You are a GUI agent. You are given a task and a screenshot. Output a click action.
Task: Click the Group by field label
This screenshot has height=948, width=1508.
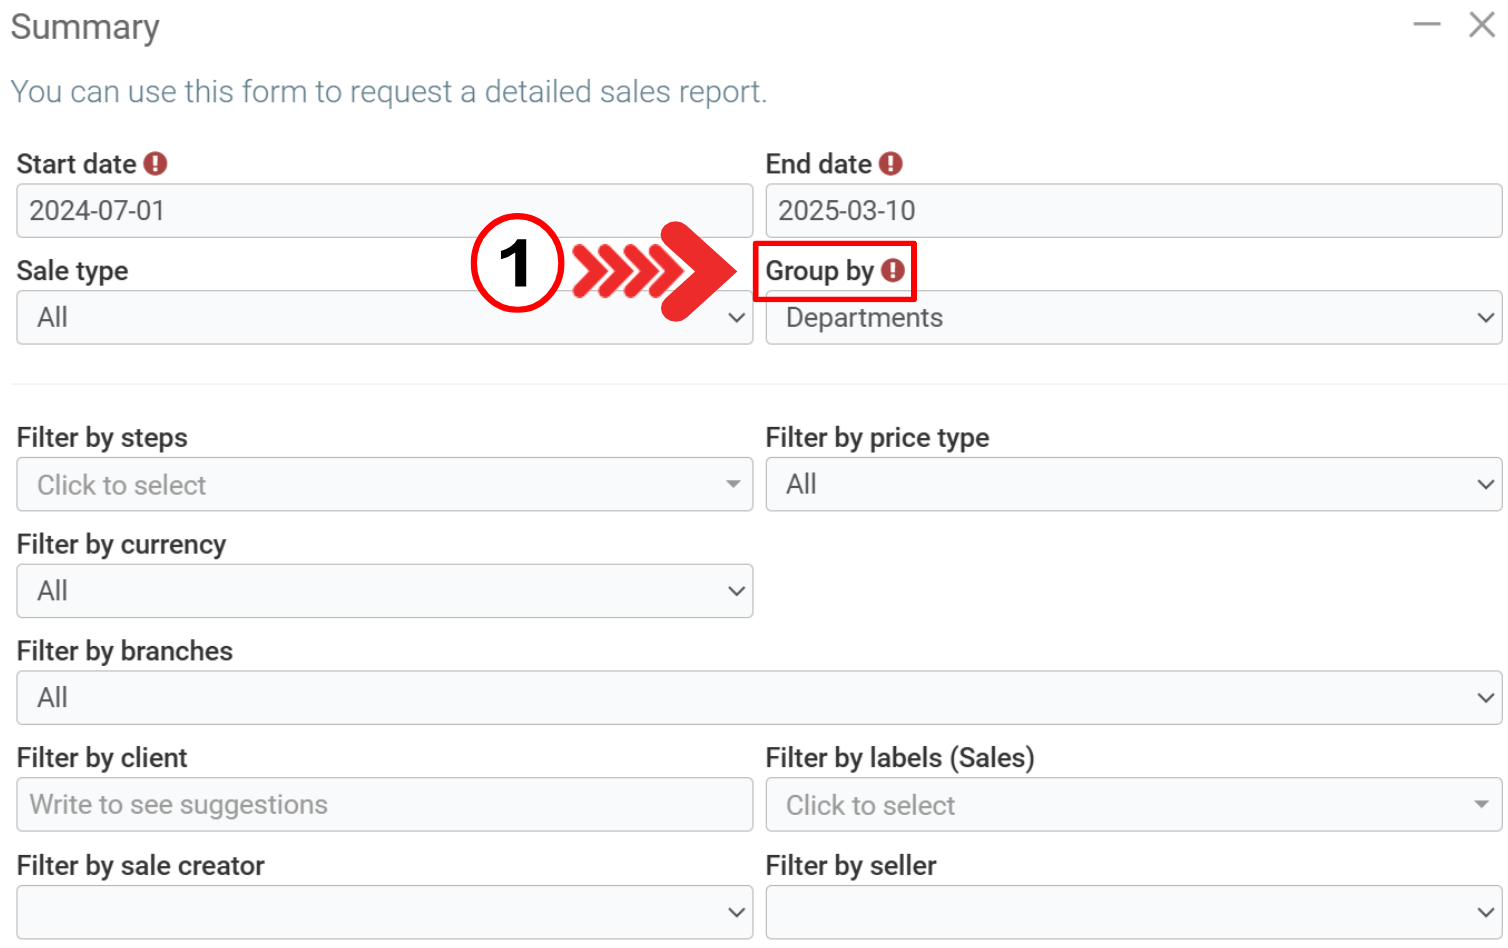click(x=819, y=271)
